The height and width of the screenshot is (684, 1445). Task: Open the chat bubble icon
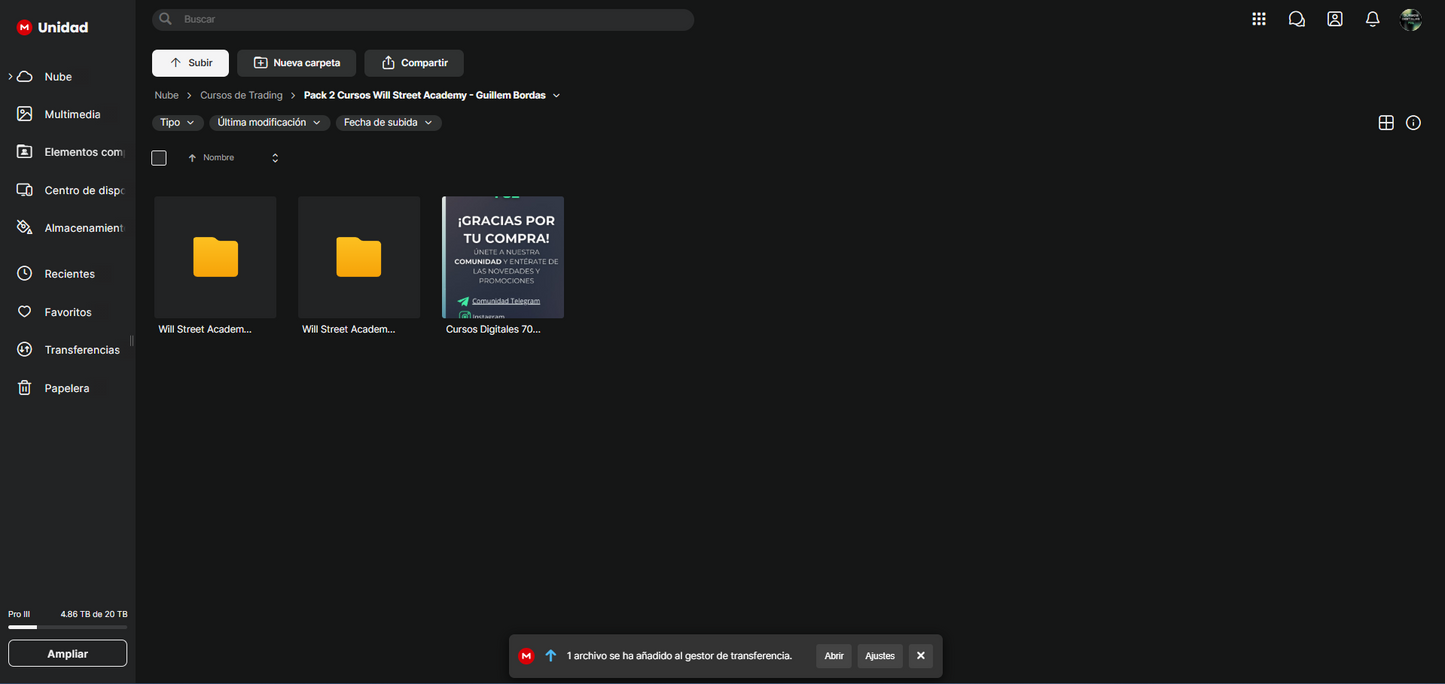coord(1297,19)
